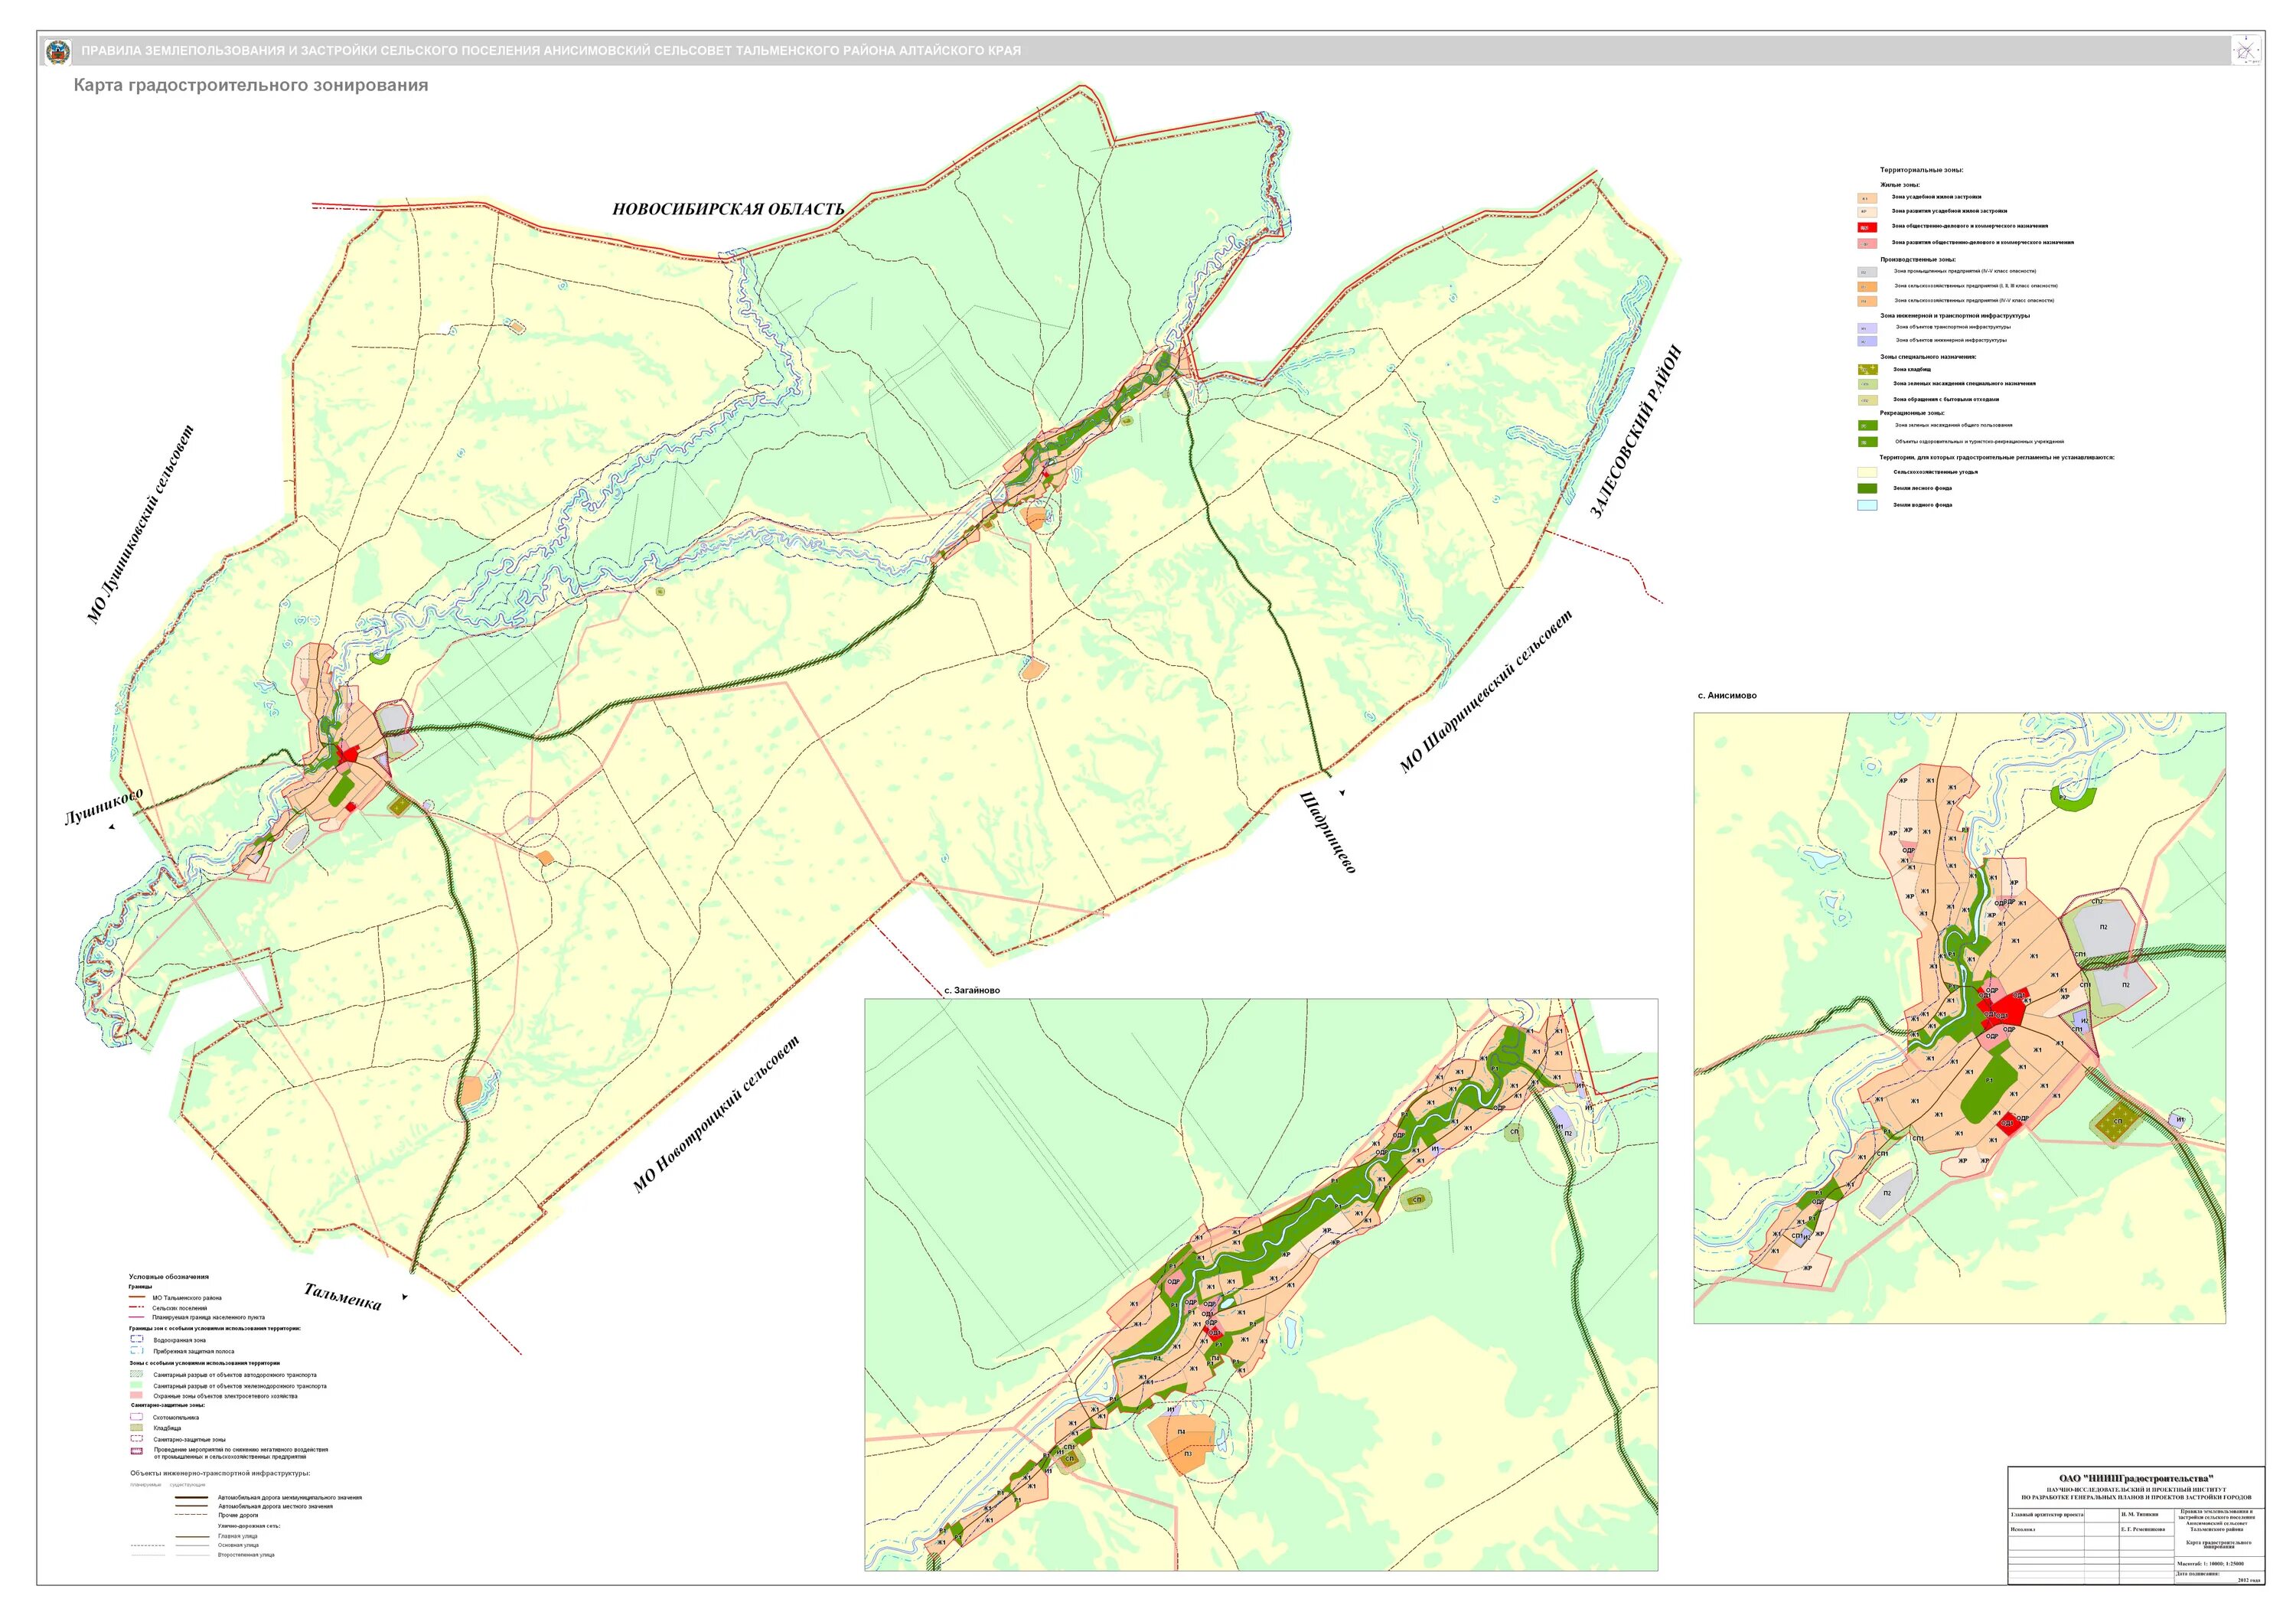Click the pink Зона развития общественно-делового swatch
The width and height of the screenshot is (2296, 1612).
(1867, 243)
